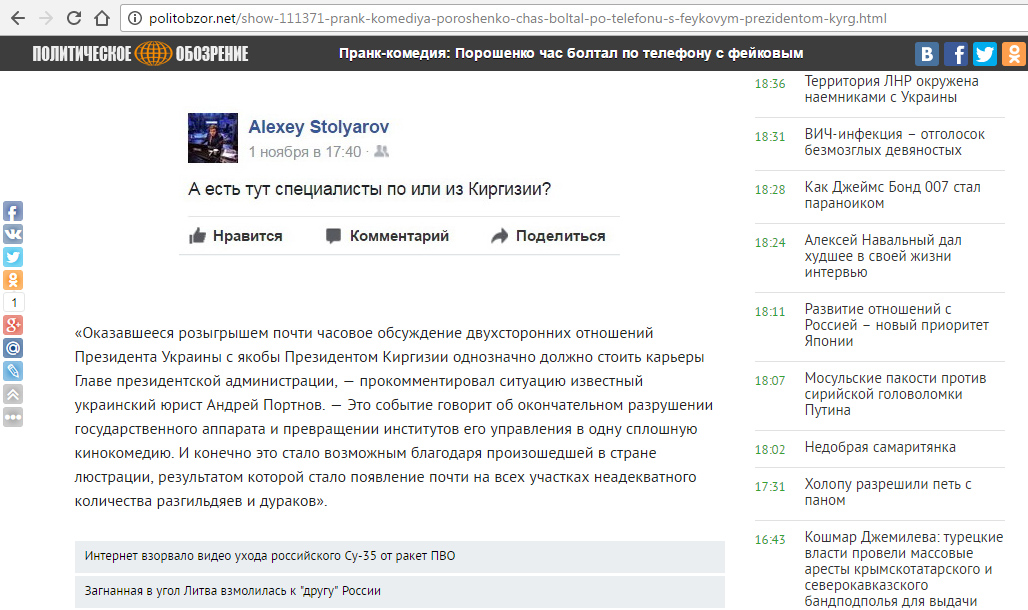
Task: Open the Политическое Обозрение site logo
Action: pyautogui.click(x=139, y=54)
